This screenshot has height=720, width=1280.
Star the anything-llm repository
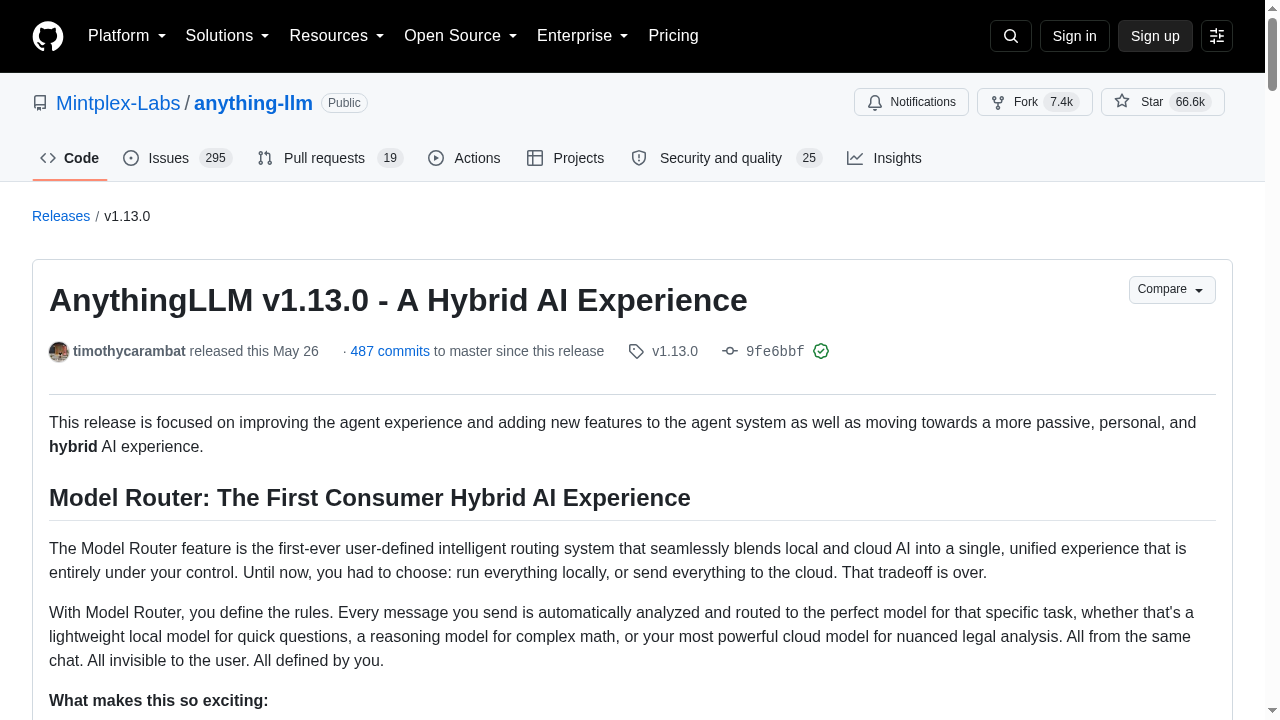point(1162,102)
